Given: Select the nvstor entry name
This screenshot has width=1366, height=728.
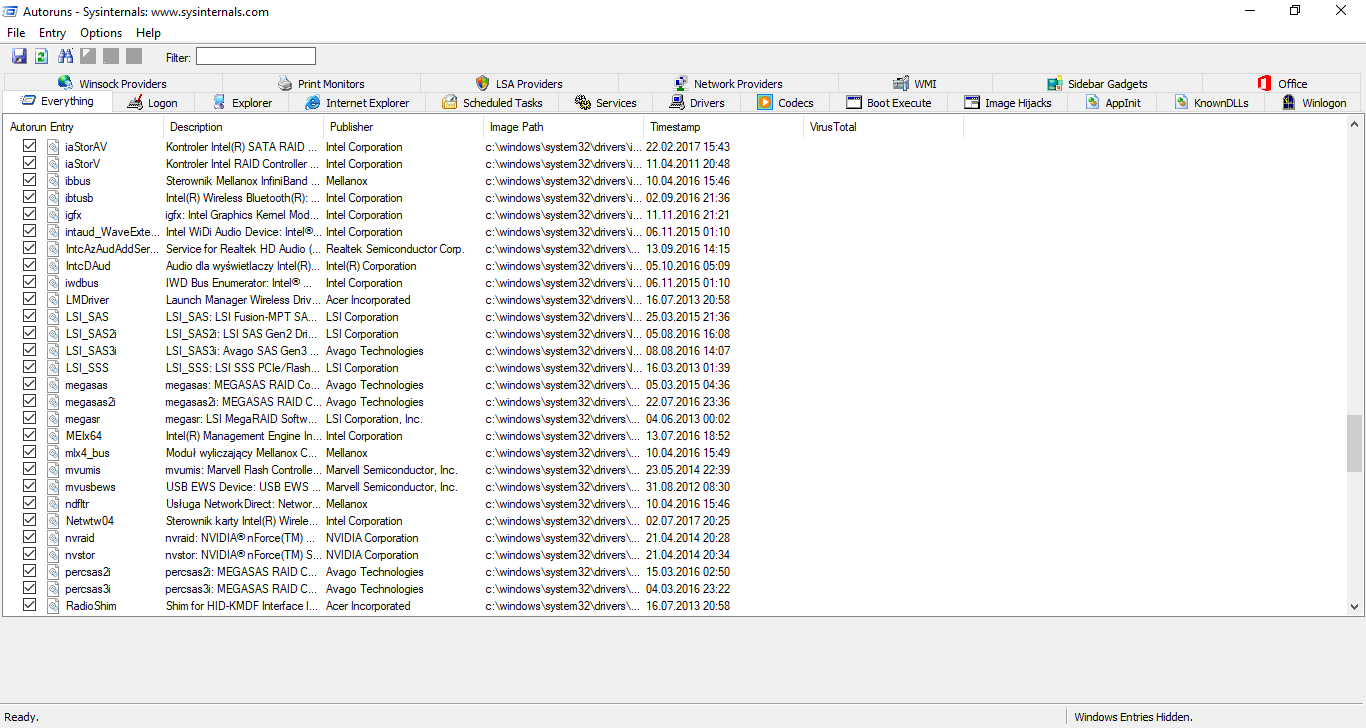Looking at the screenshot, I should click(80, 555).
